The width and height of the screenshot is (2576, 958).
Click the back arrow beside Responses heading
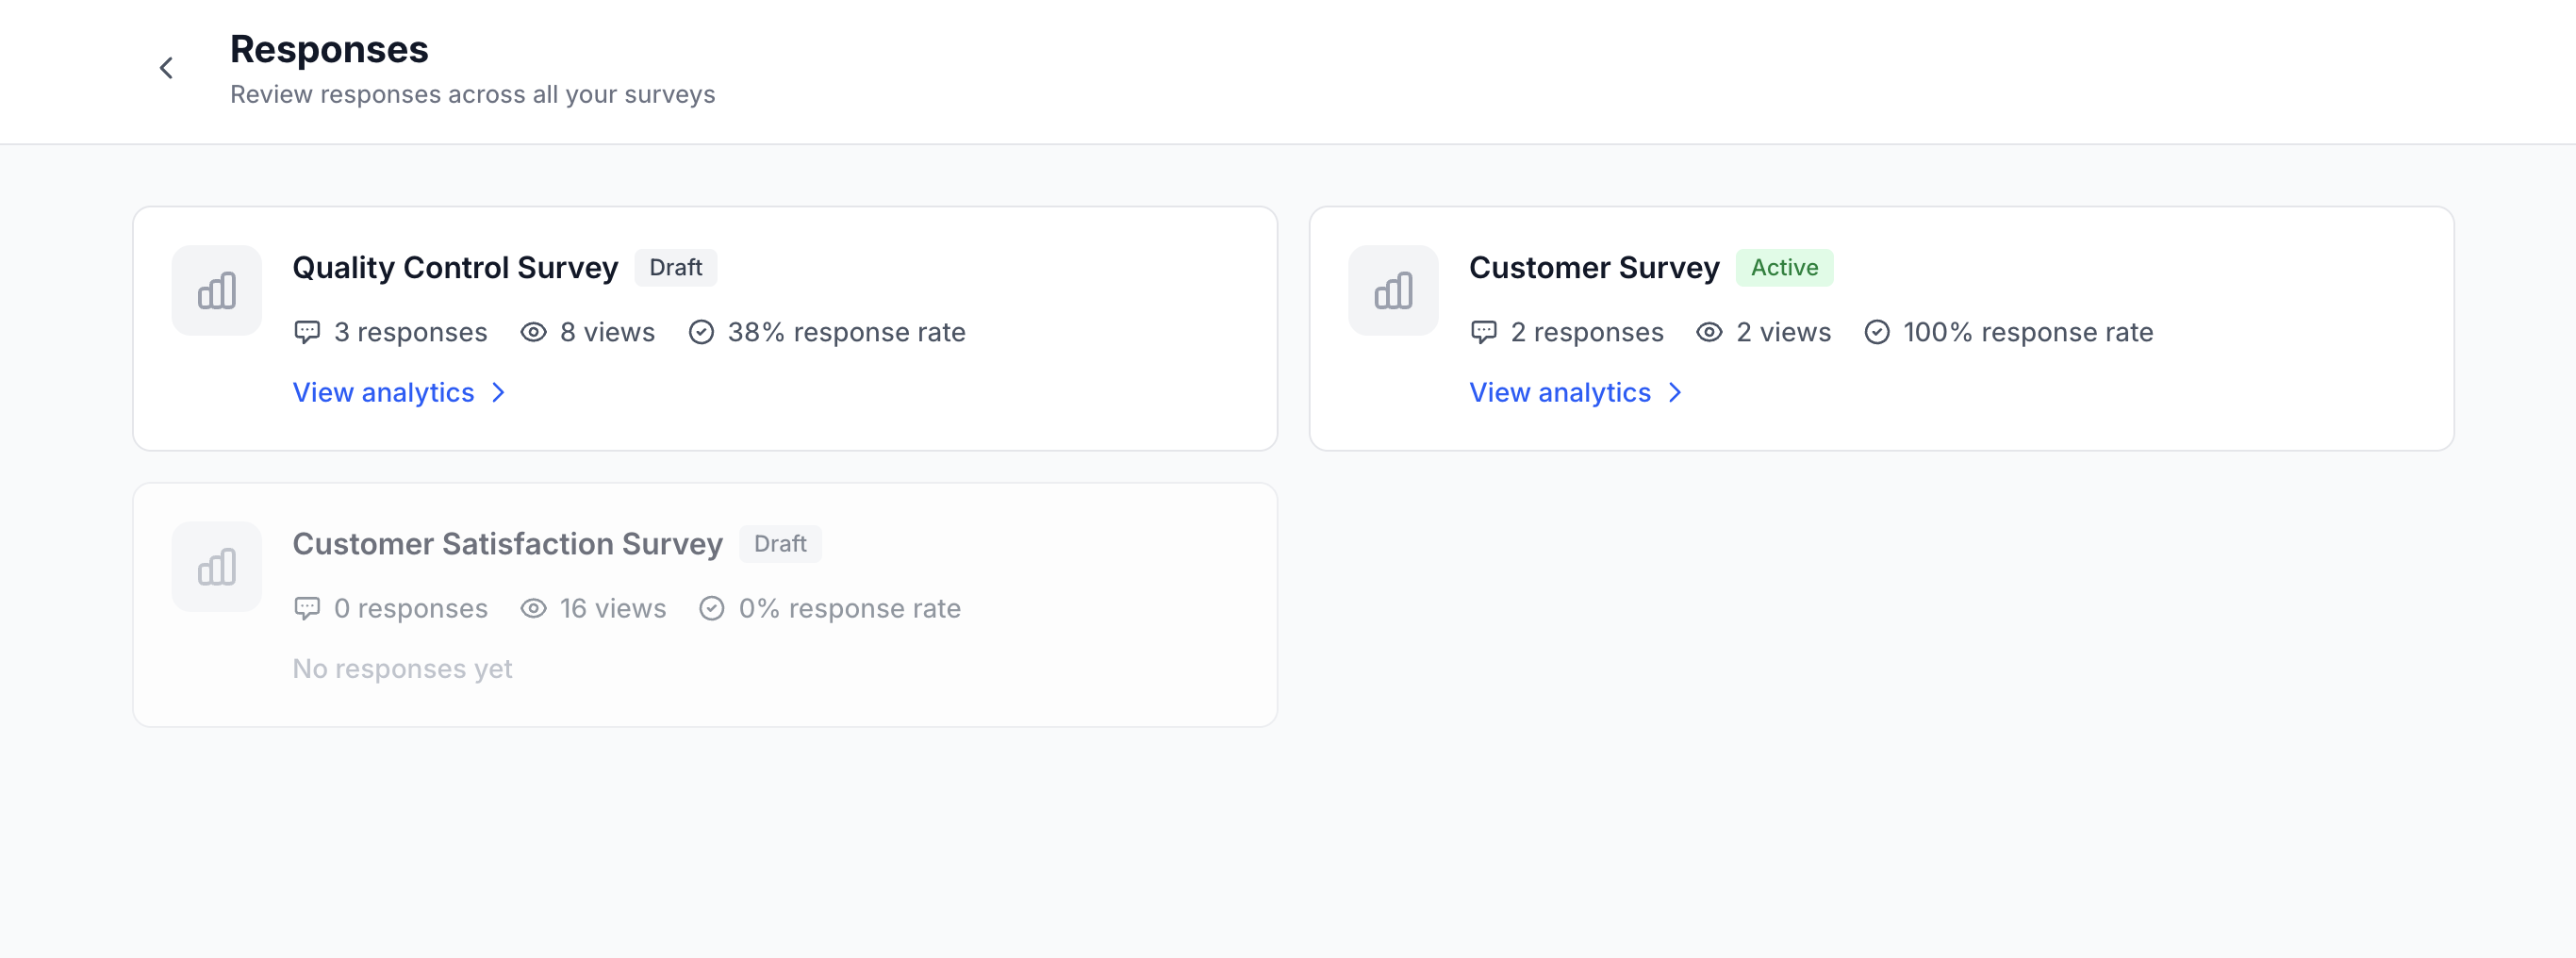[x=165, y=68]
